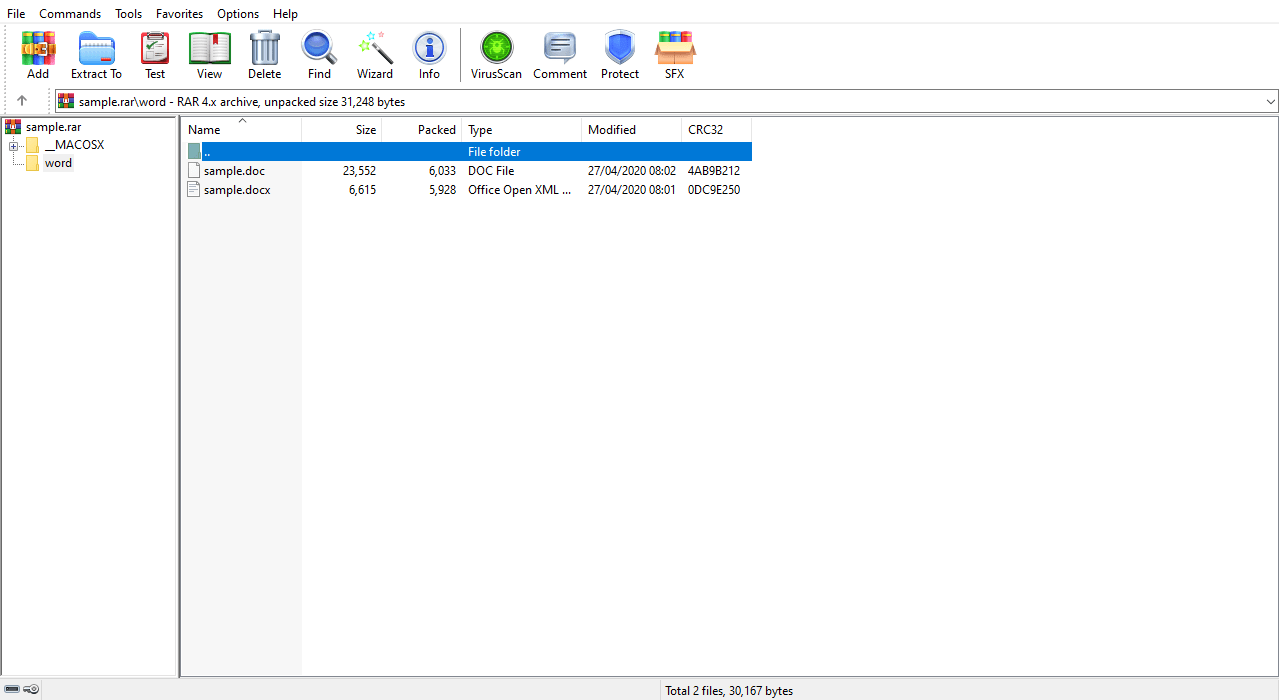Open the Commands menu
The height and width of the screenshot is (700, 1279).
point(70,14)
